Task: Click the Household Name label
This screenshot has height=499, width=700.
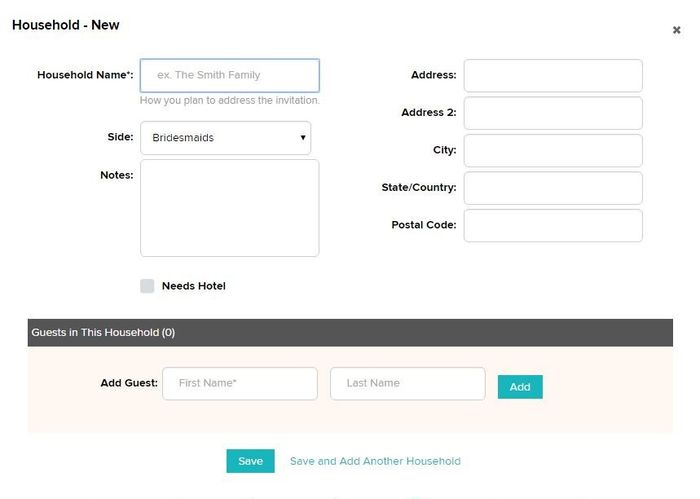Action: (x=85, y=75)
